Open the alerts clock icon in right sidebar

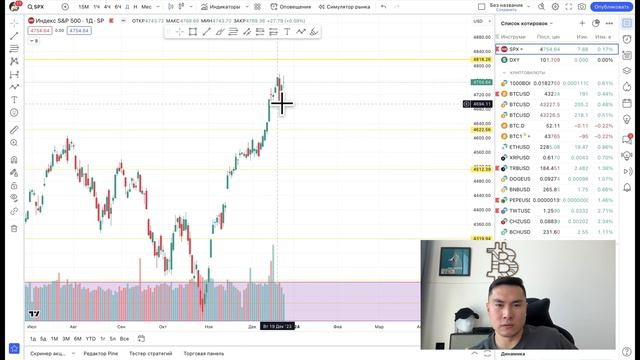click(627, 39)
